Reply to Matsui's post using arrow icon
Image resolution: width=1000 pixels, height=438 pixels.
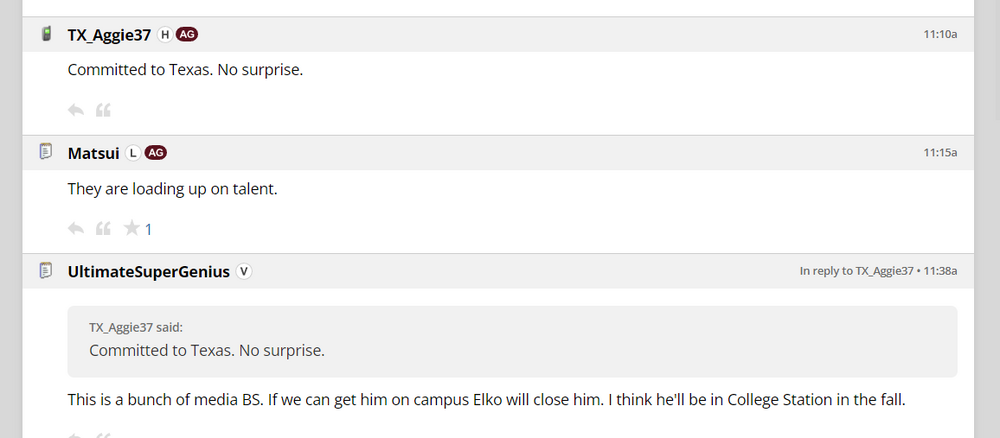pos(75,229)
